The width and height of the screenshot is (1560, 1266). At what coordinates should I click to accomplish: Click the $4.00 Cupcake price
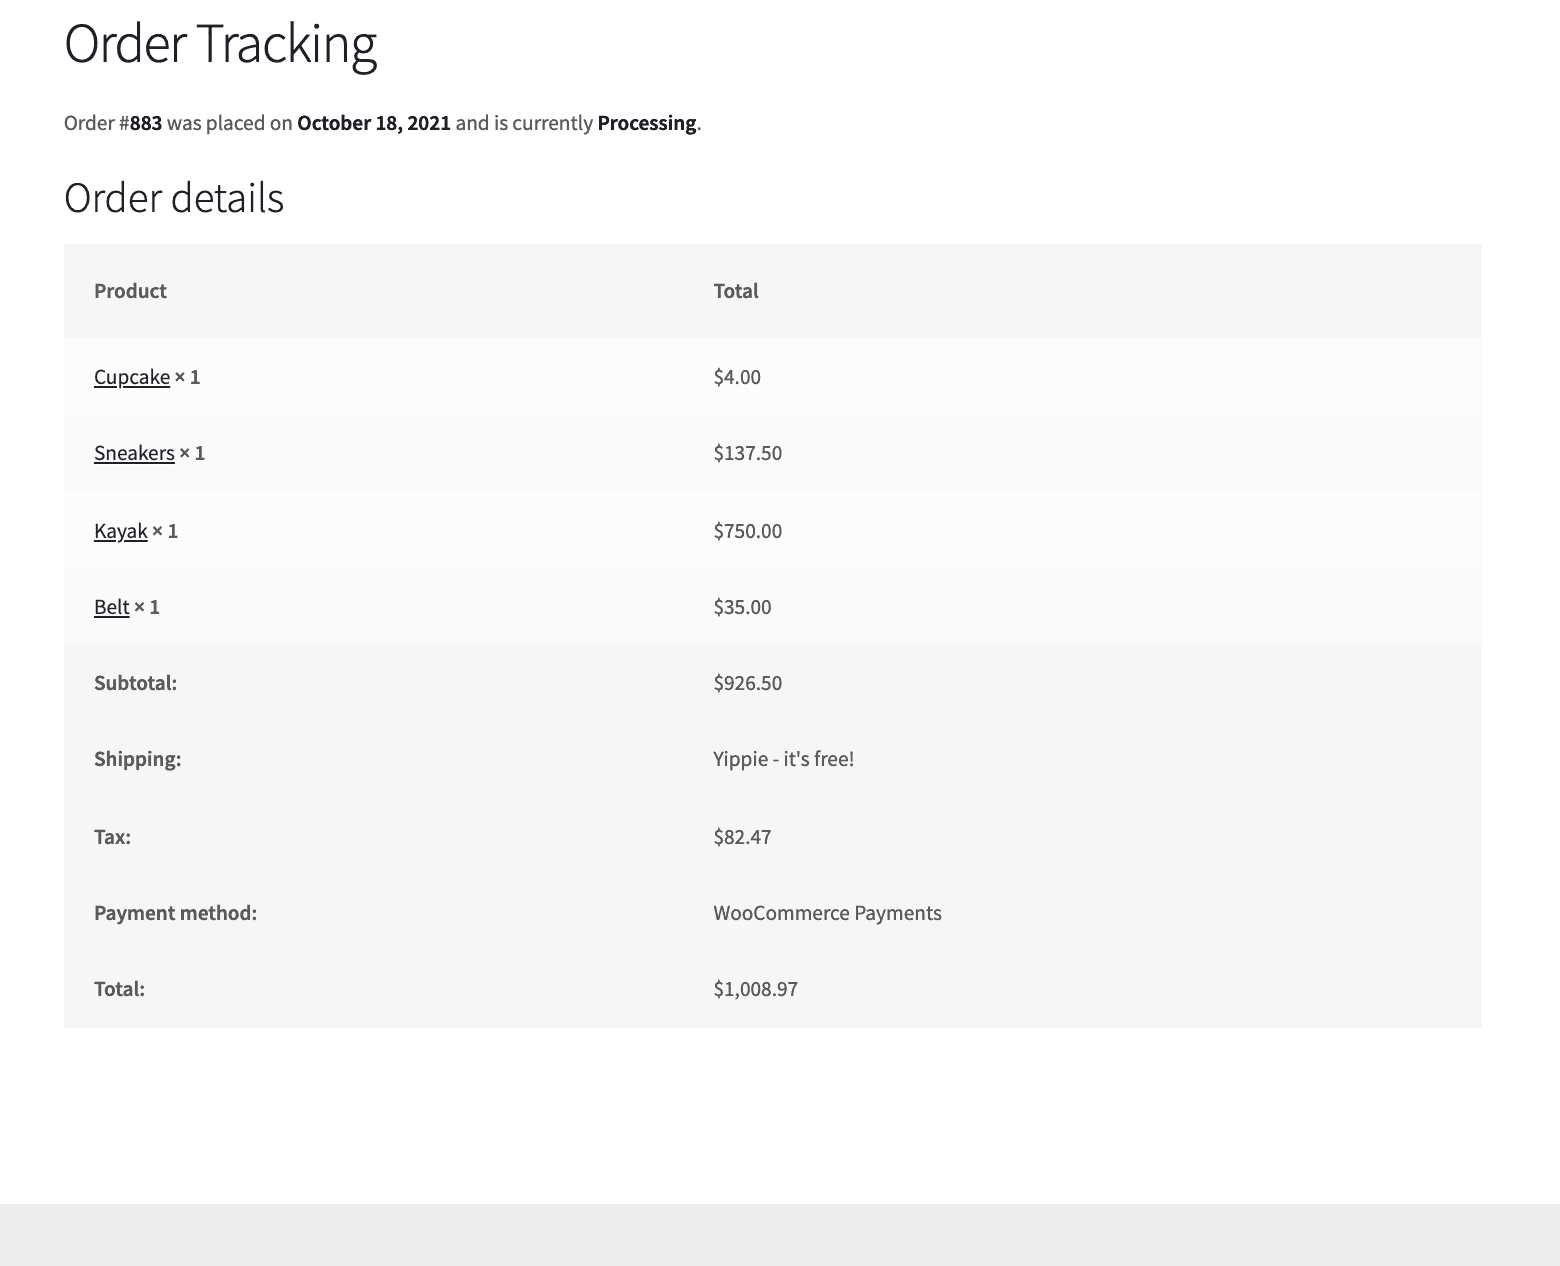click(737, 377)
